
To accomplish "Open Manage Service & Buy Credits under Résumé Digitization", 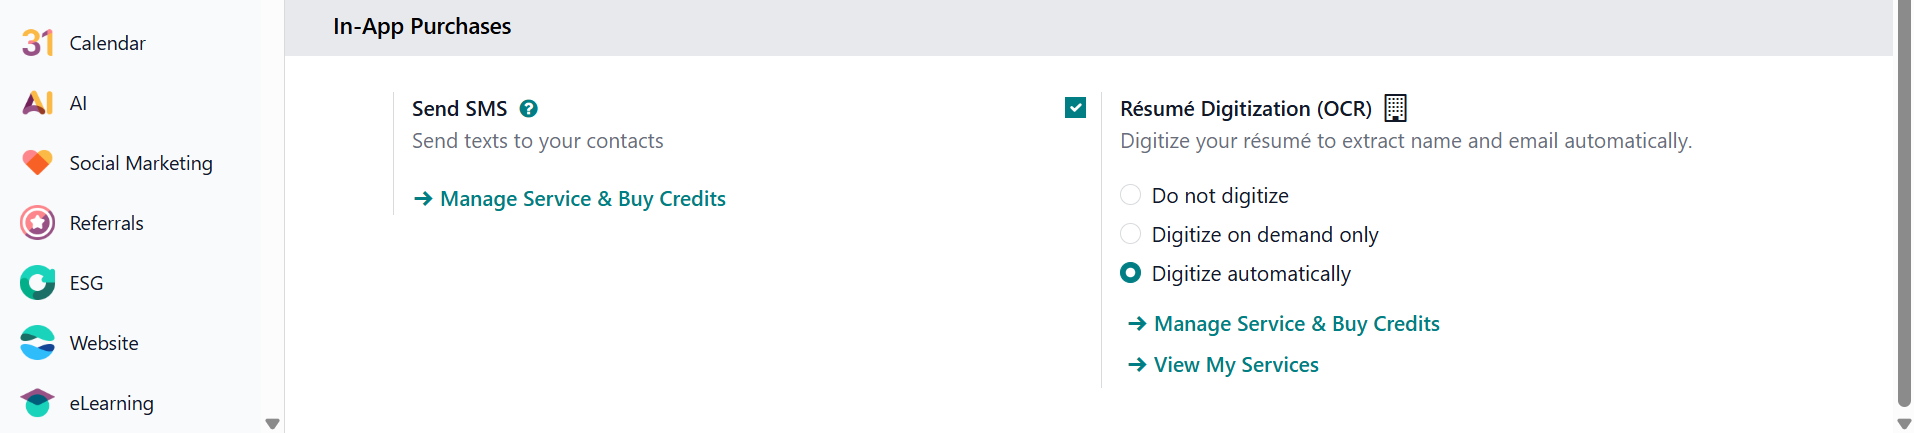I will pyautogui.click(x=1296, y=324).
